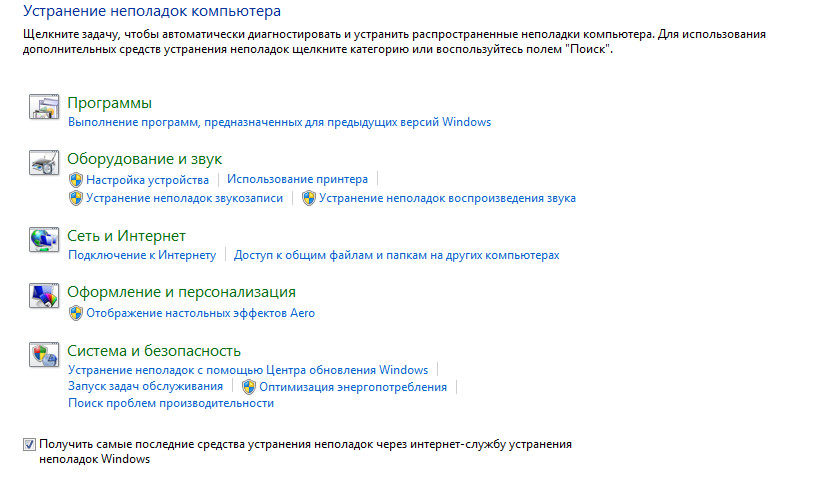Open Отображение настольных эффектов Aero
Image resolution: width=824 pixels, height=480 pixels.
[x=200, y=313]
